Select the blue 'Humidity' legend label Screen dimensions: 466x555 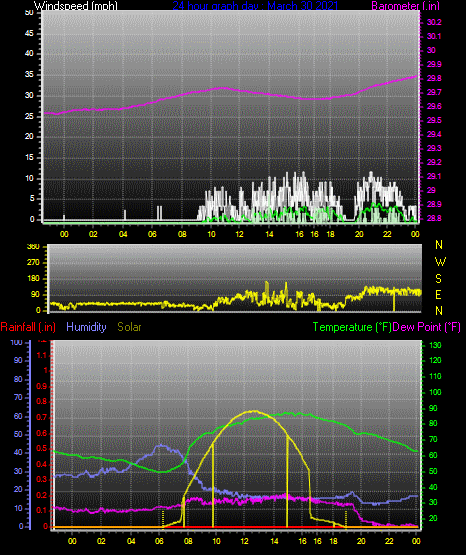86,327
